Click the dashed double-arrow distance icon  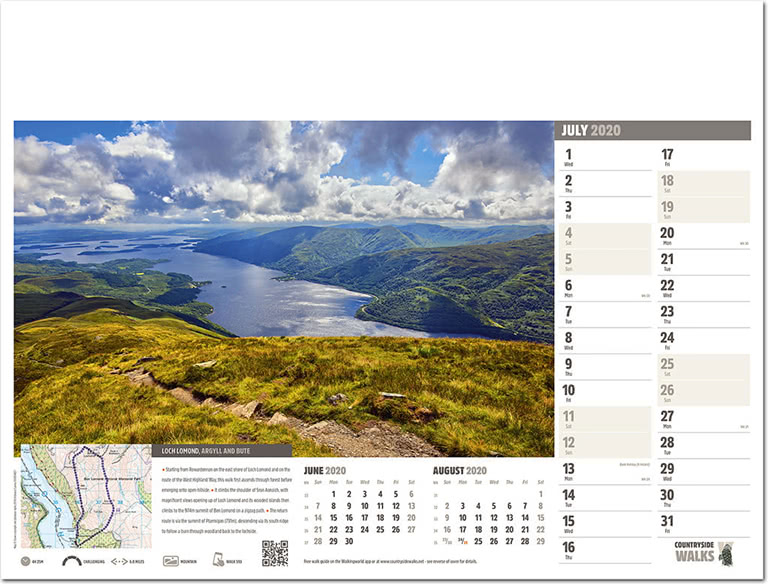[119, 561]
